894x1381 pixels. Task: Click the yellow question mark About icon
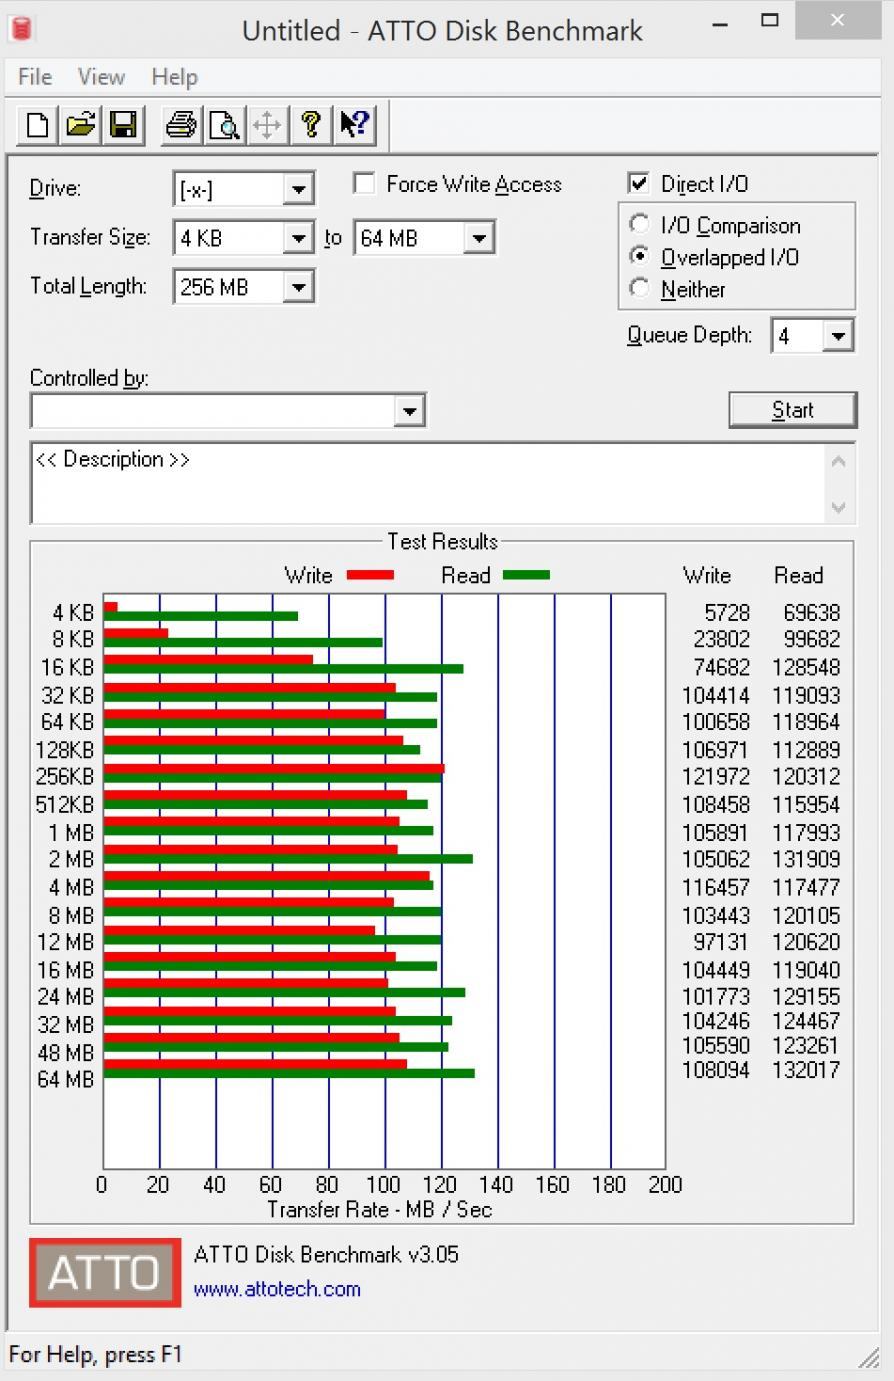tap(310, 125)
